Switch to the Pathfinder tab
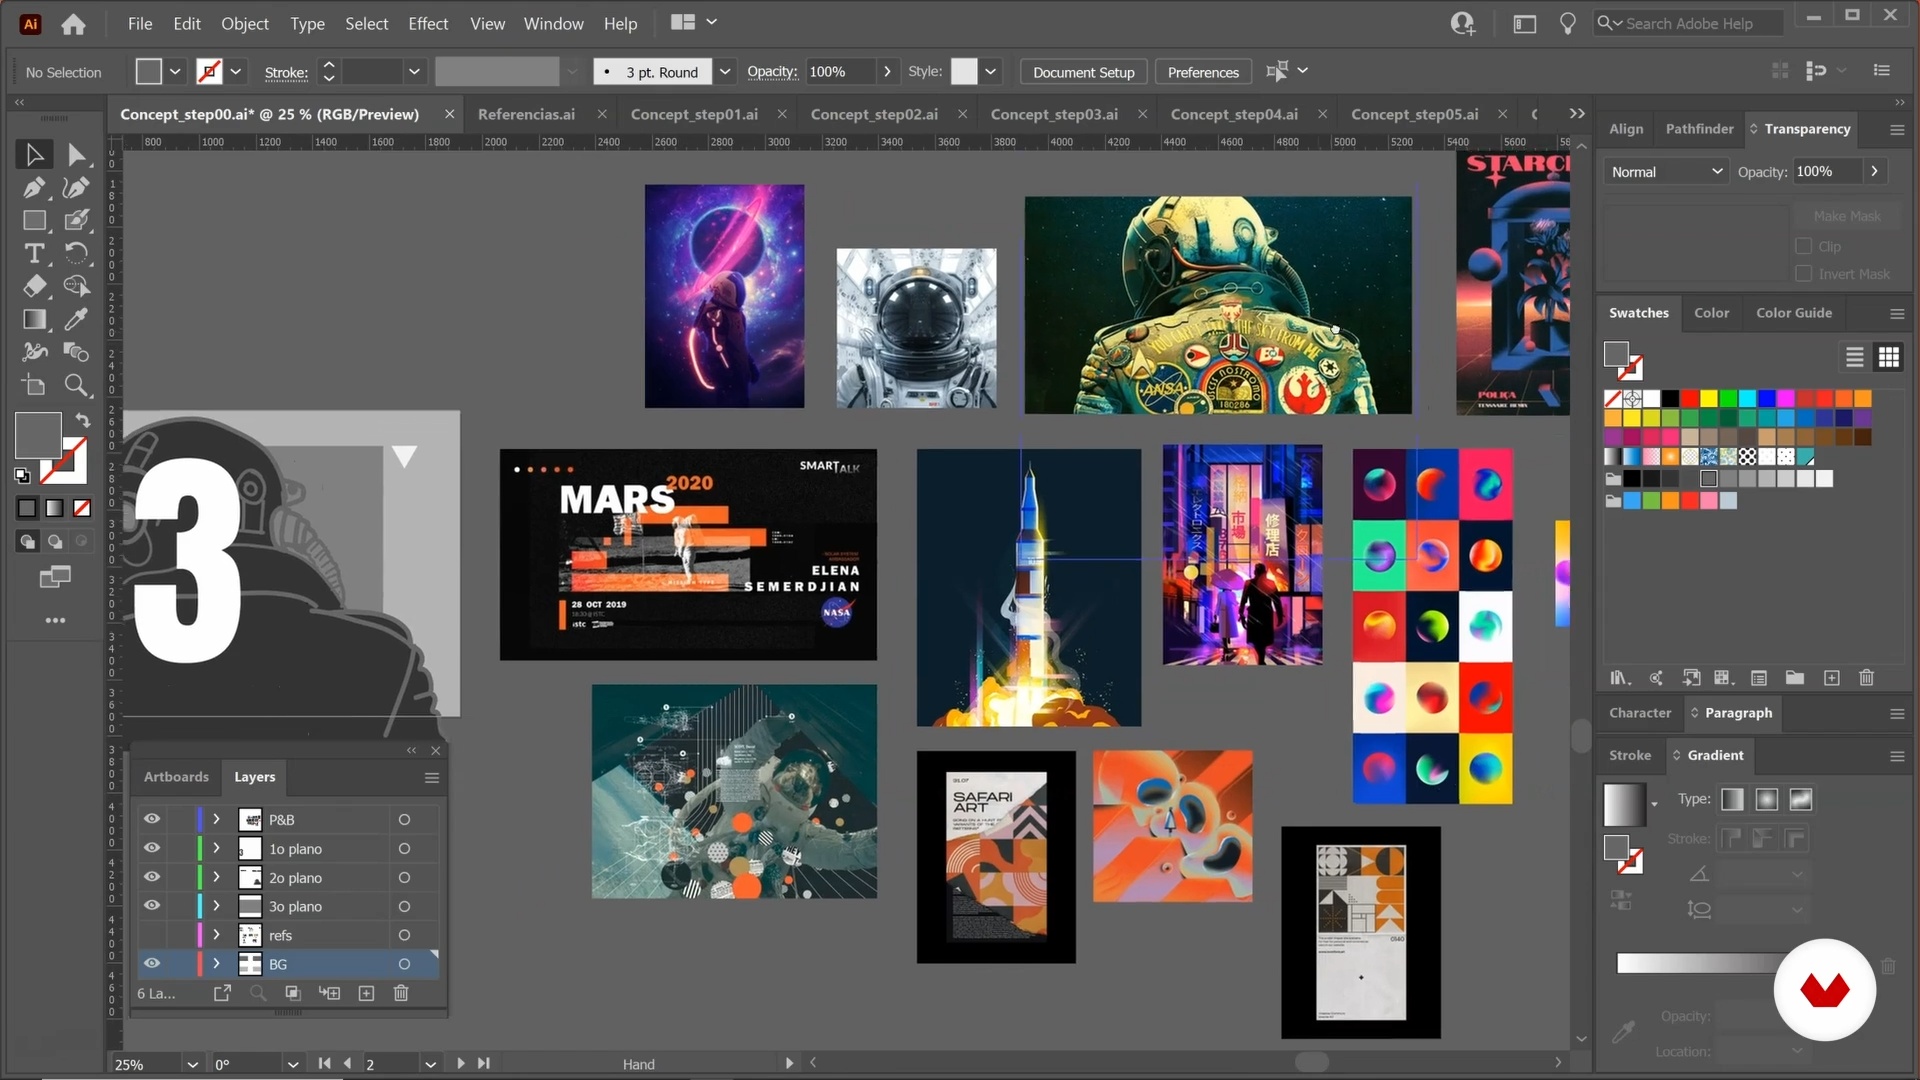Screen dimensions: 1920x1080 click(x=1699, y=129)
